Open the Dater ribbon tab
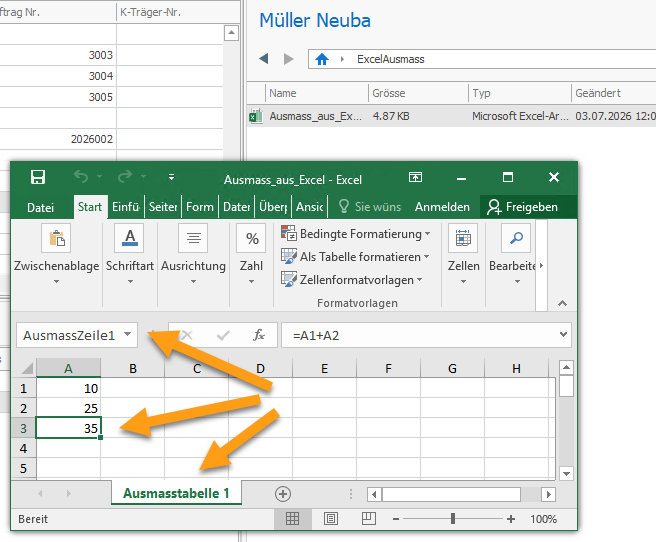Image resolution: width=656 pixels, height=542 pixels. (236, 207)
